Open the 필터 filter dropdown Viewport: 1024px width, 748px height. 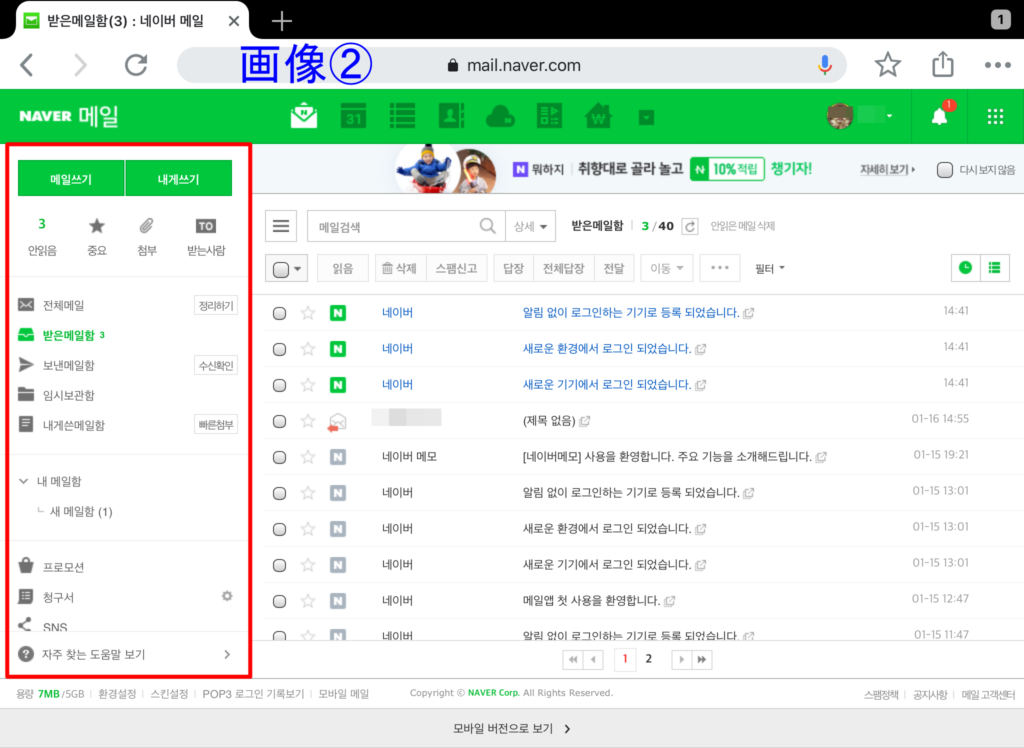tap(770, 268)
